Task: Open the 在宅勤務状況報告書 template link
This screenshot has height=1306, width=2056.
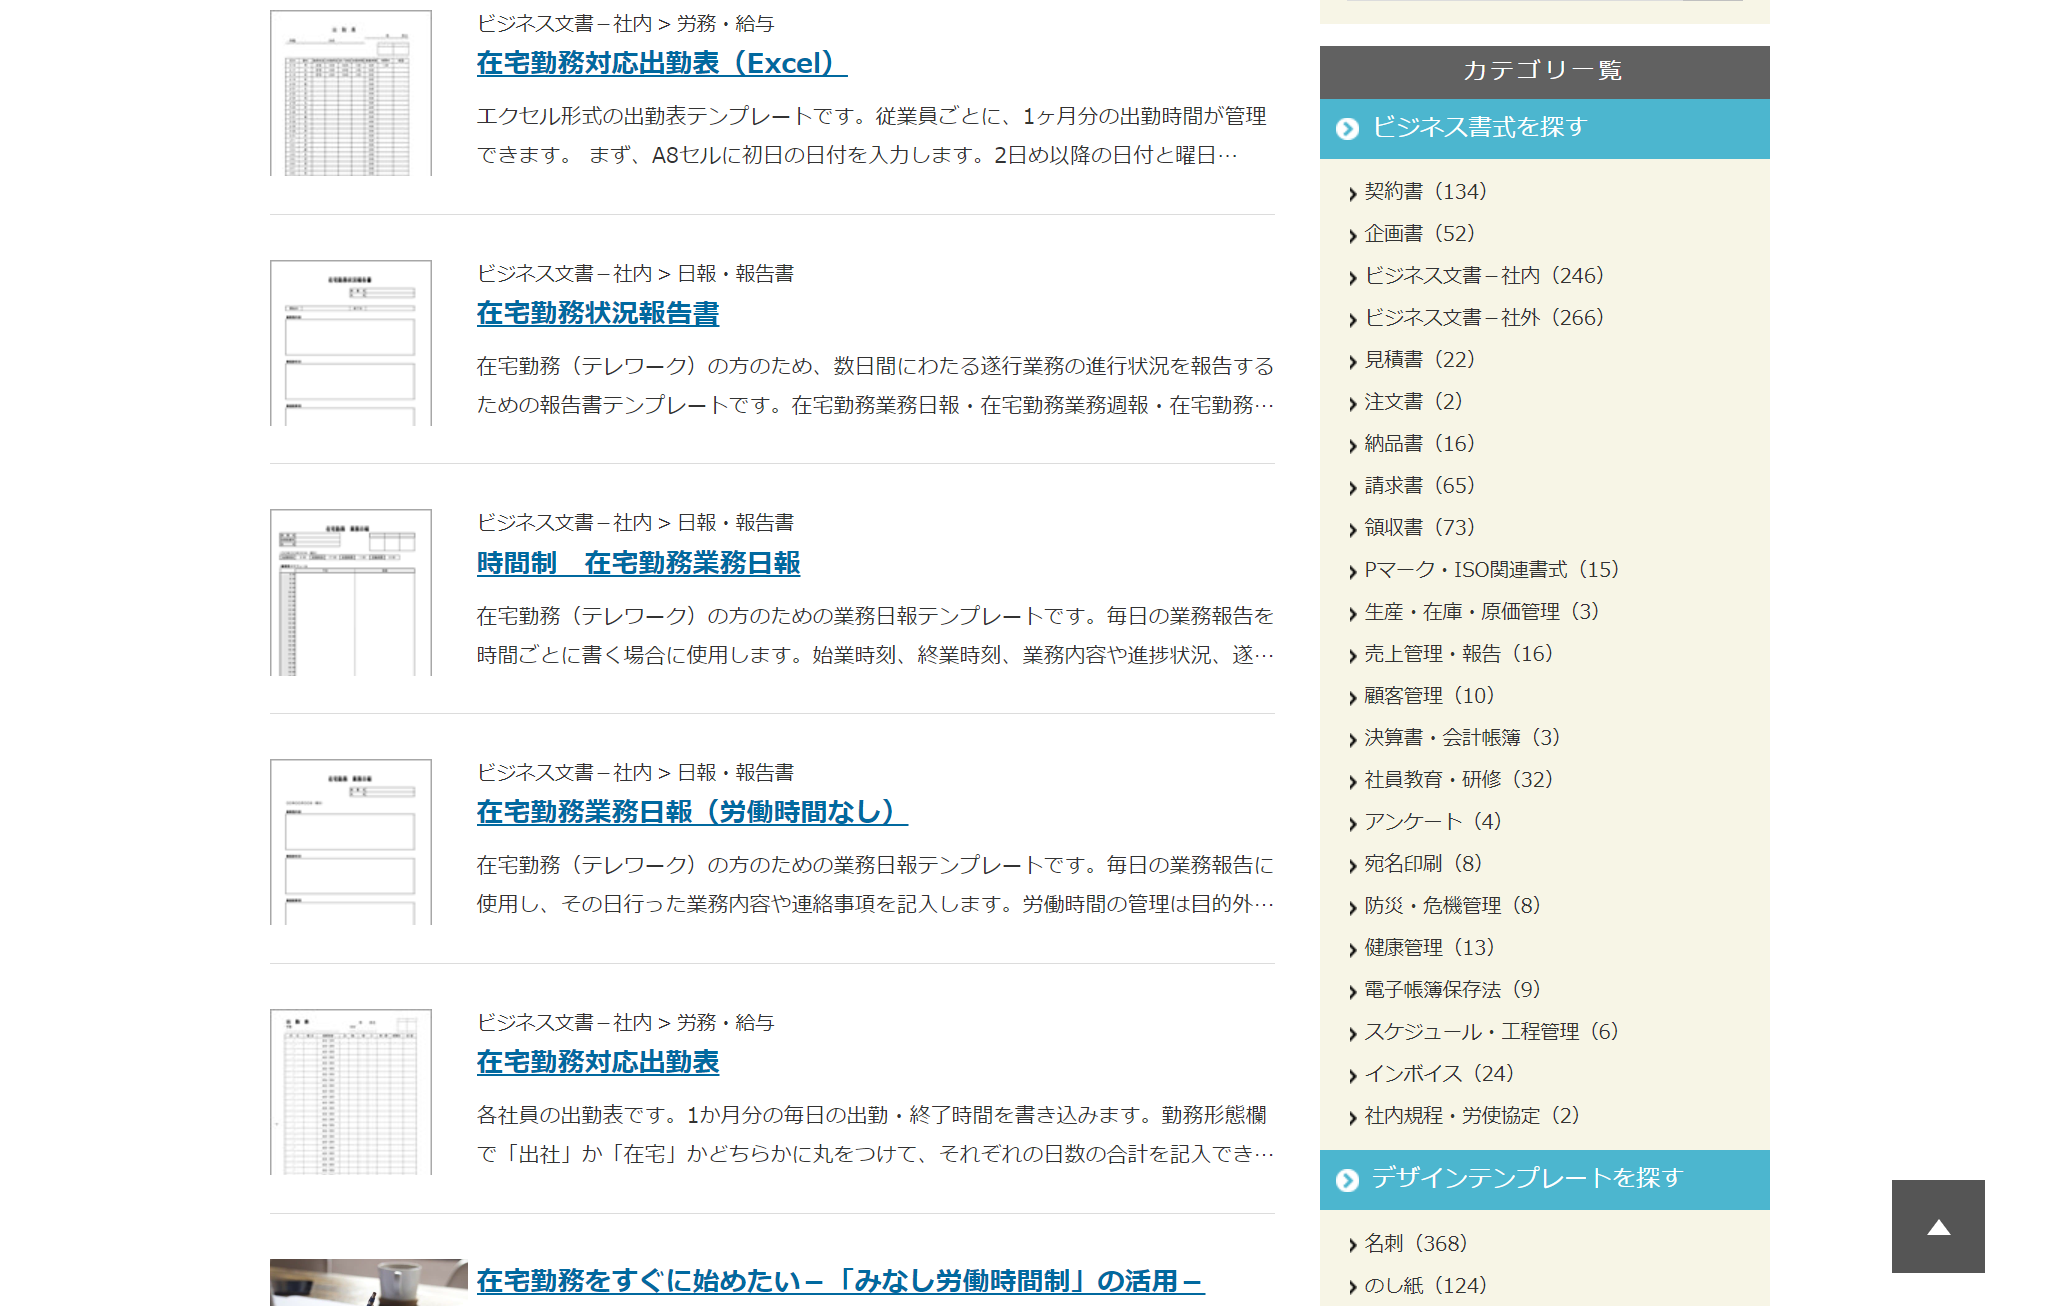Action: point(601,314)
